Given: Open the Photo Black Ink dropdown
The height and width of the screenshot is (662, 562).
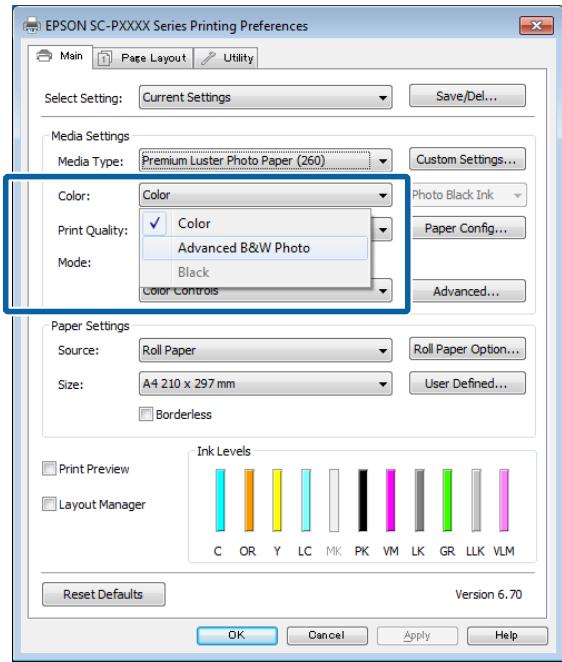Looking at the screenshot, I should coord(469,195).
